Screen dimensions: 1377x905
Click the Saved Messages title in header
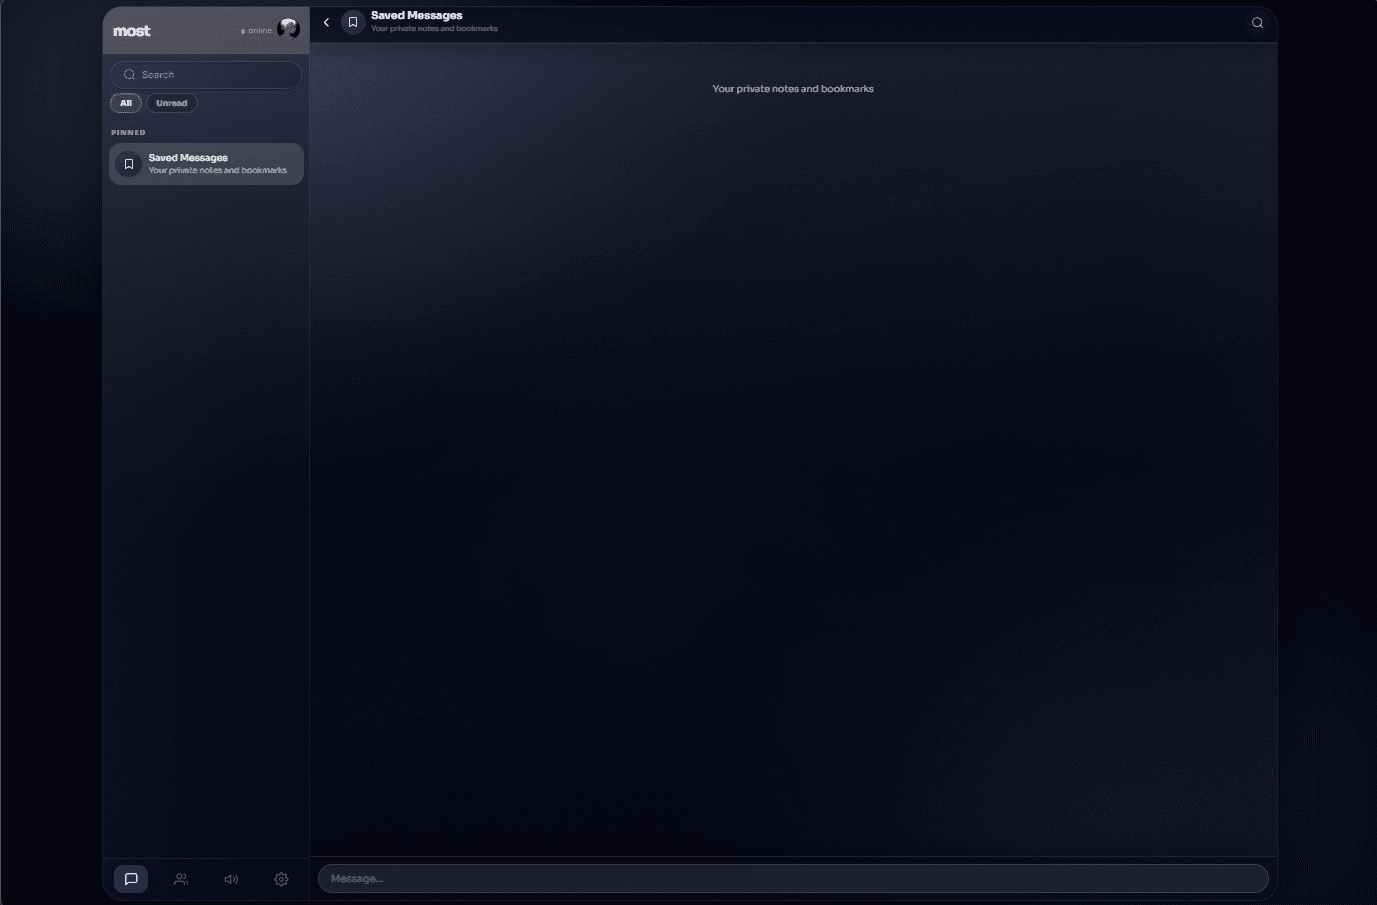point(416,16)
